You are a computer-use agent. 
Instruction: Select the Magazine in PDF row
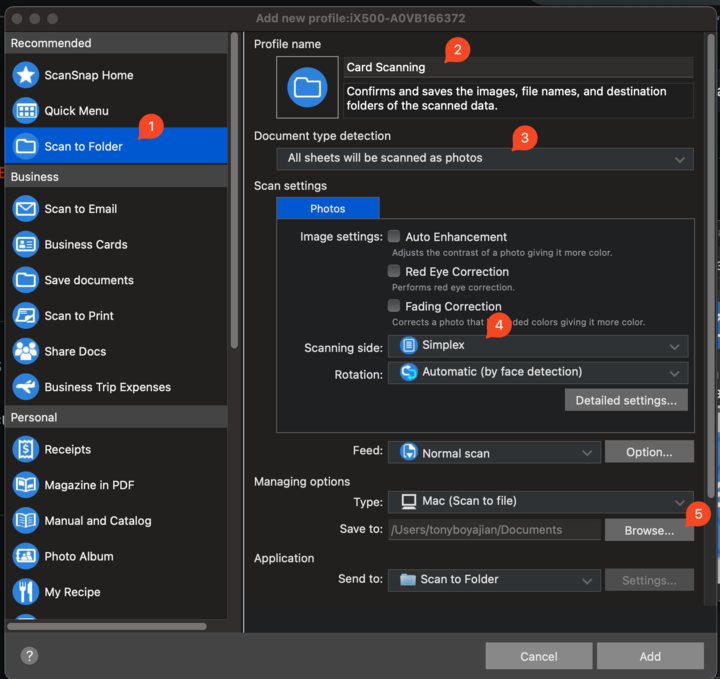(116, 485)
